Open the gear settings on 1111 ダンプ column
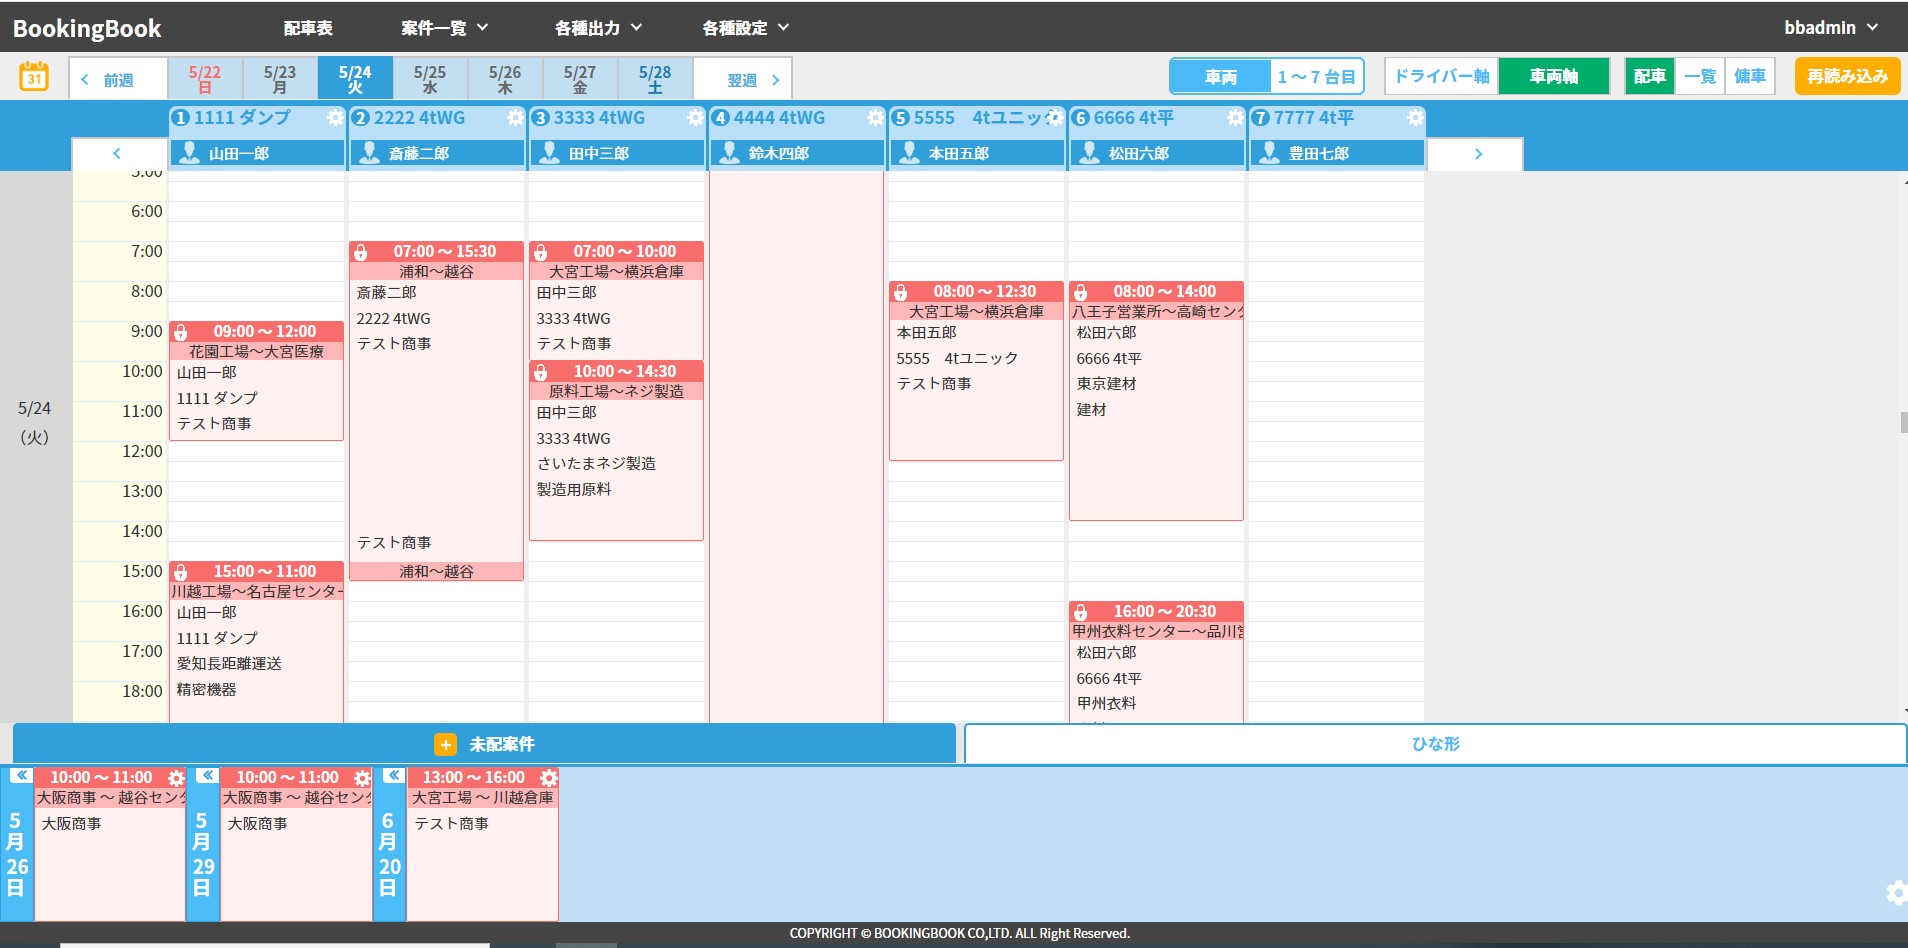This screenshot has width=1908, height=948. [336, 117]
